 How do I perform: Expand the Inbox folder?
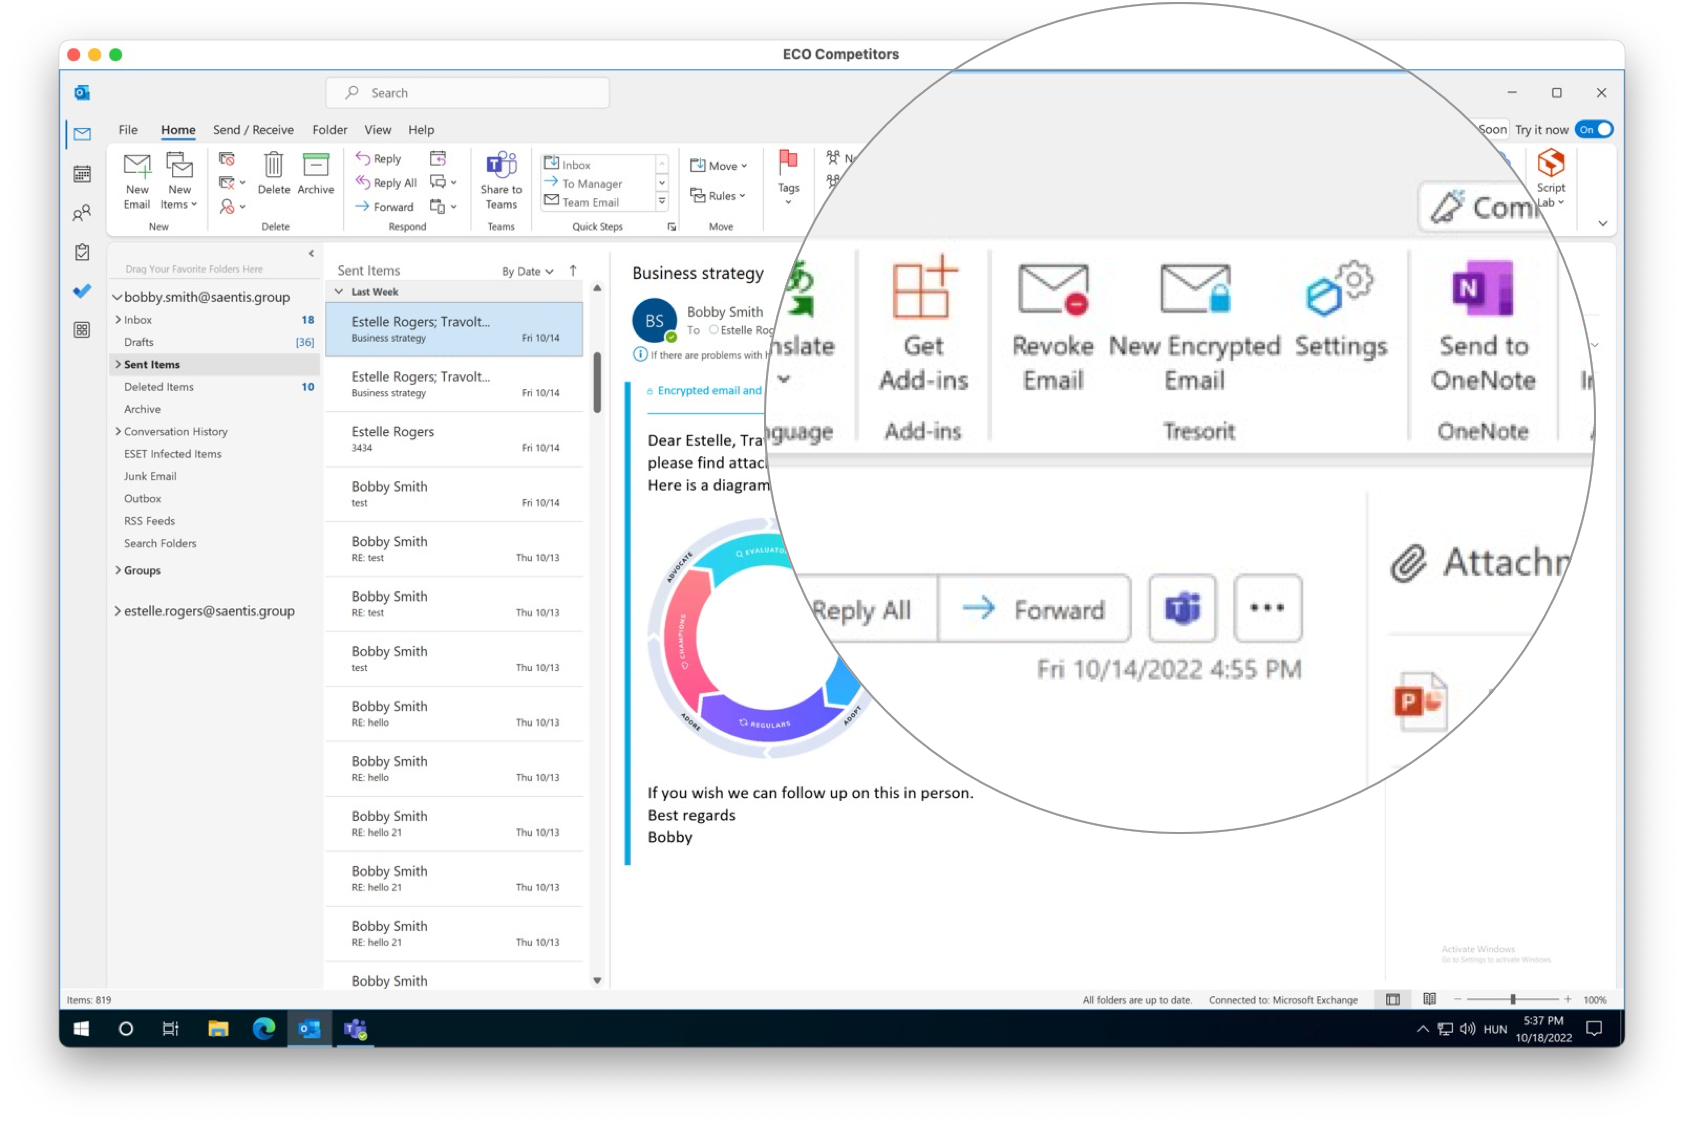click(118, 320)
